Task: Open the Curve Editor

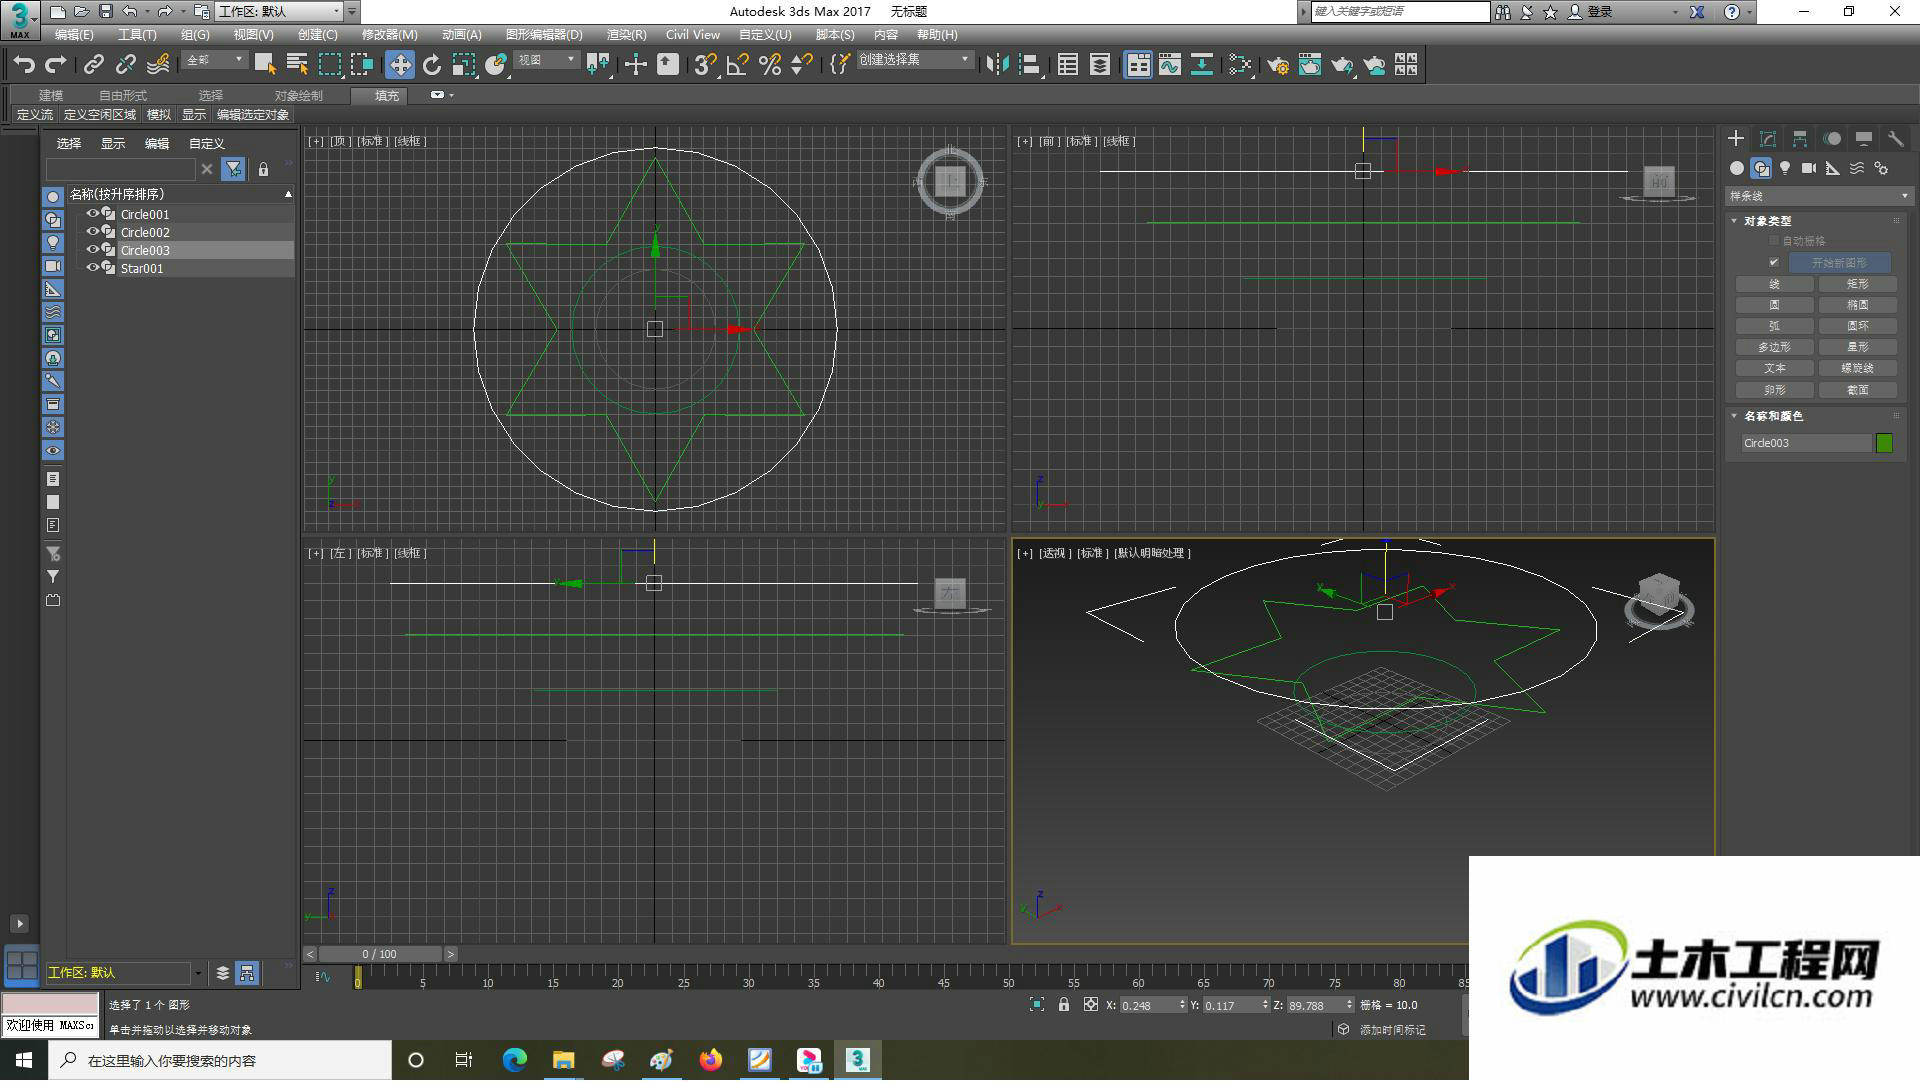Action: (x=1170, y=65)
